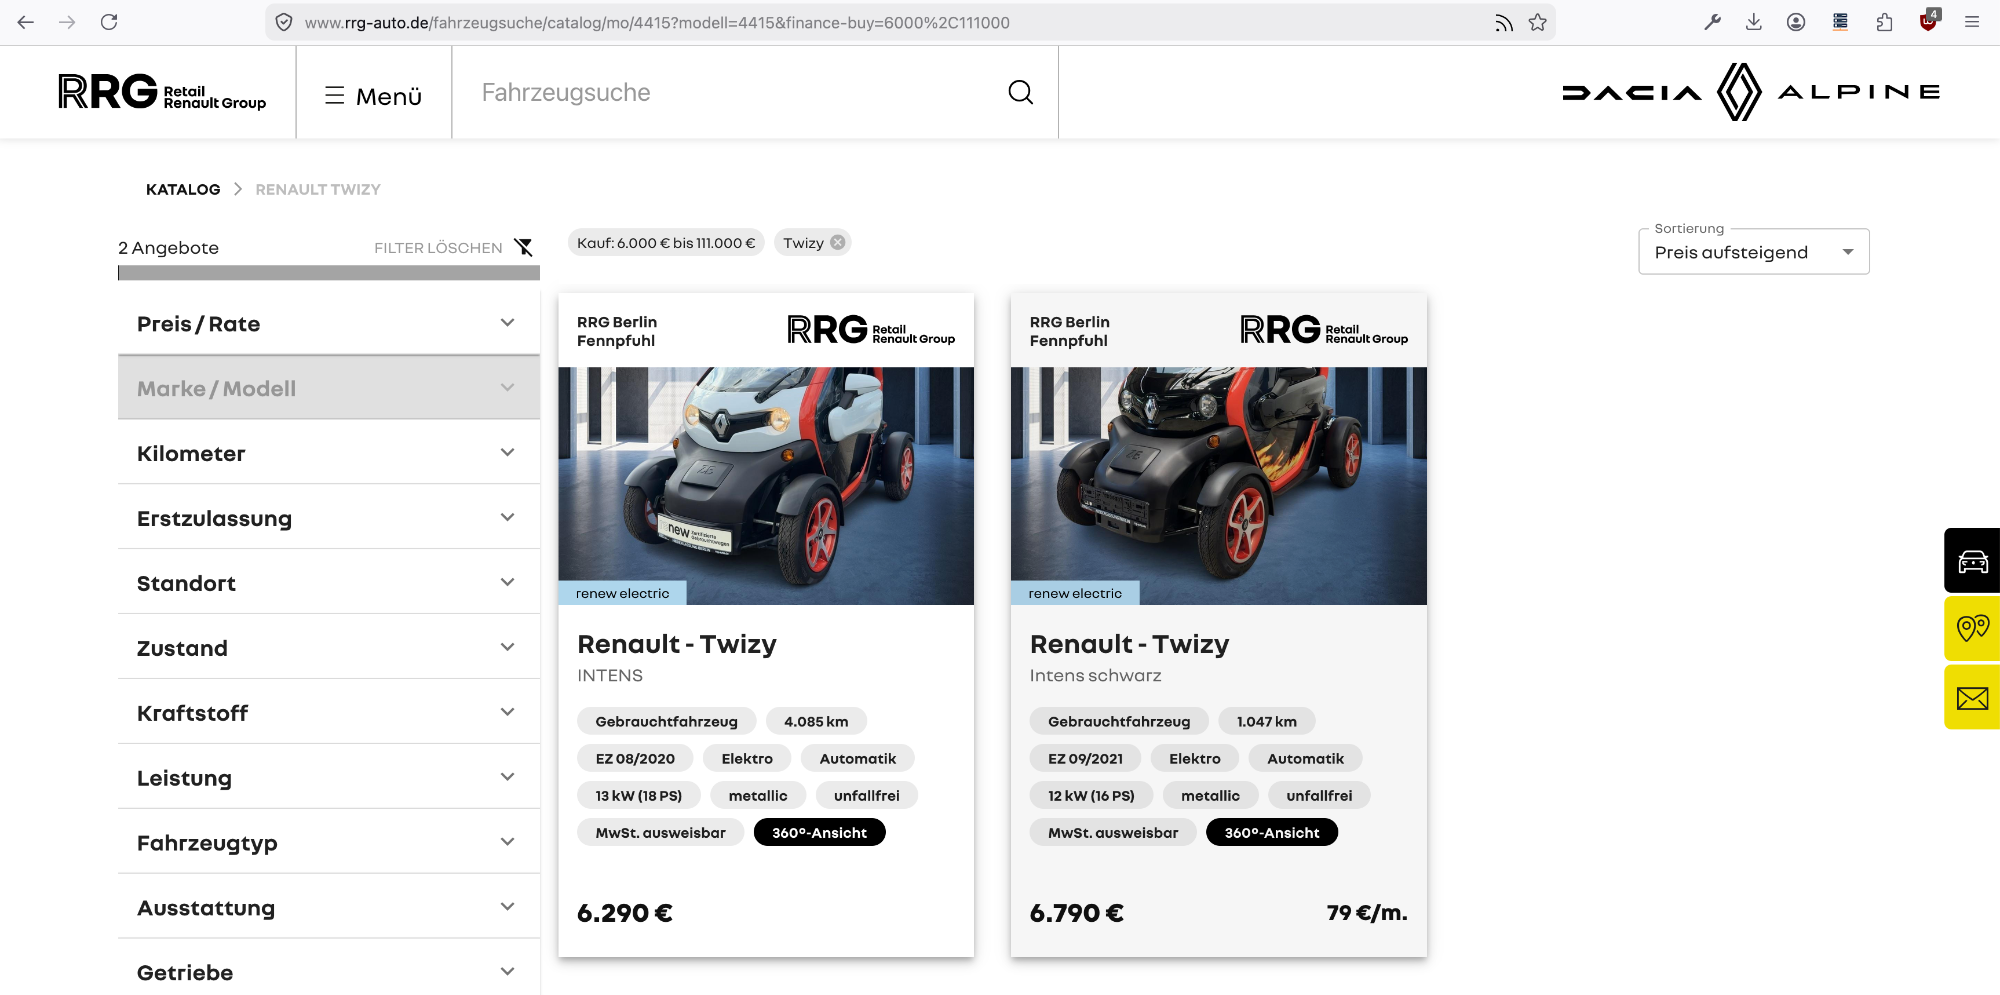Click the magnifier search icon
2000x995 pixels.
(1020, 92)
